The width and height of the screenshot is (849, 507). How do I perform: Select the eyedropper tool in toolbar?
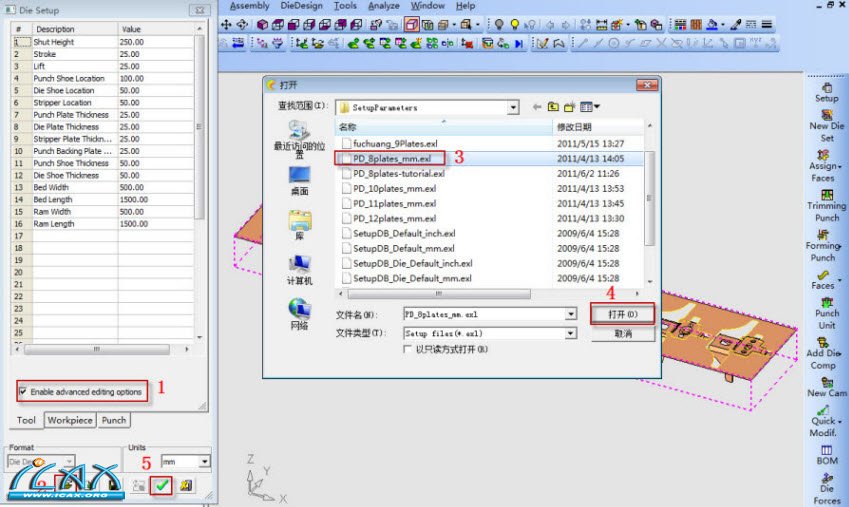(x=735, y=24)
